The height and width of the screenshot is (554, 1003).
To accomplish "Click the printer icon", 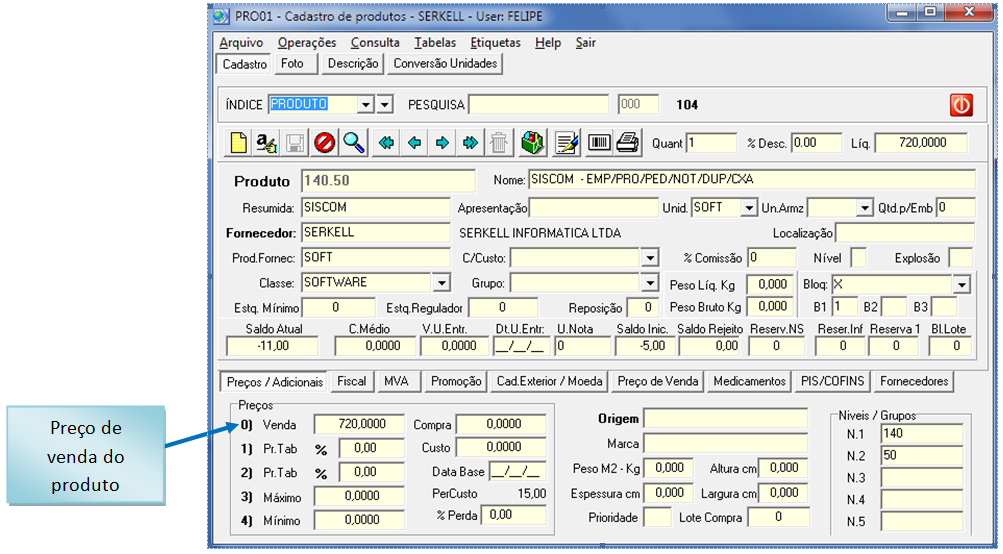I will click(628, 142).
